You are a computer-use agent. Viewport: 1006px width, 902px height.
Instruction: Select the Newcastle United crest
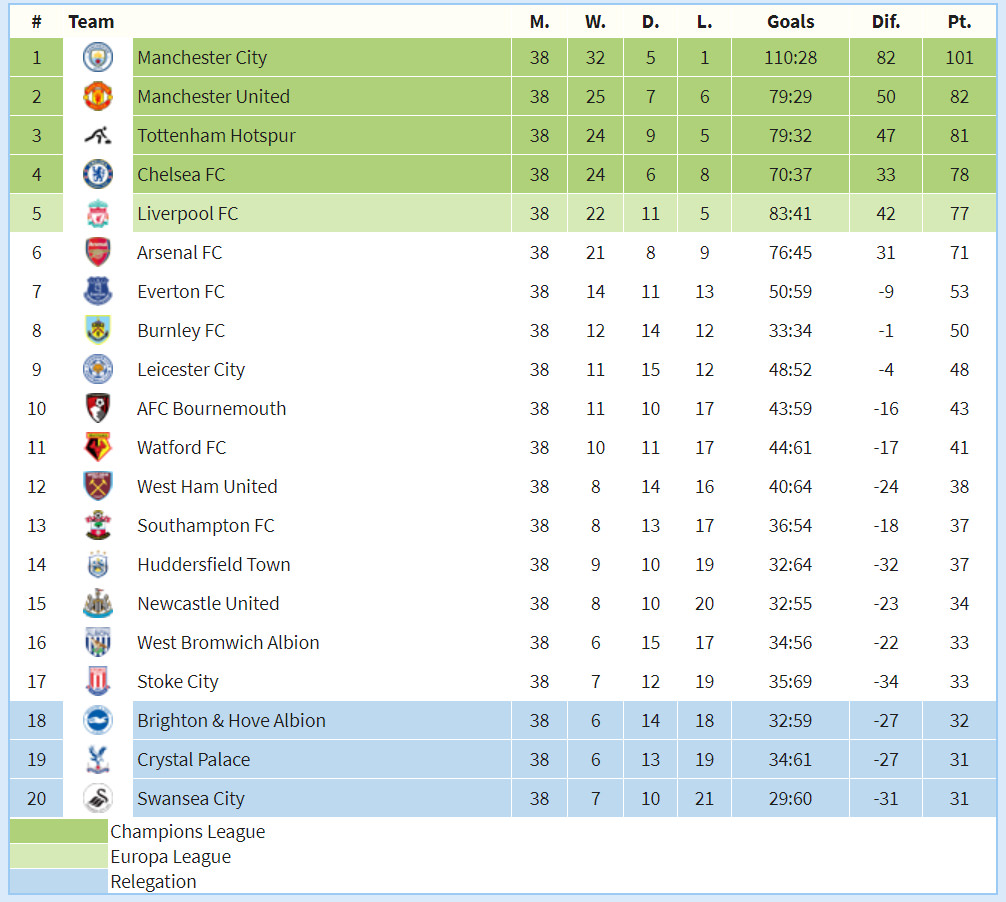coord(98,603)
